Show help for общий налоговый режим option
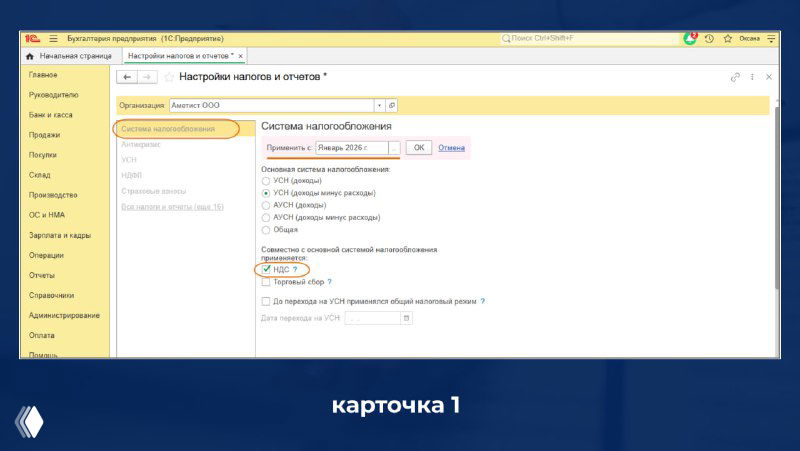Screen dimensions: 800x451 [483, 302]
